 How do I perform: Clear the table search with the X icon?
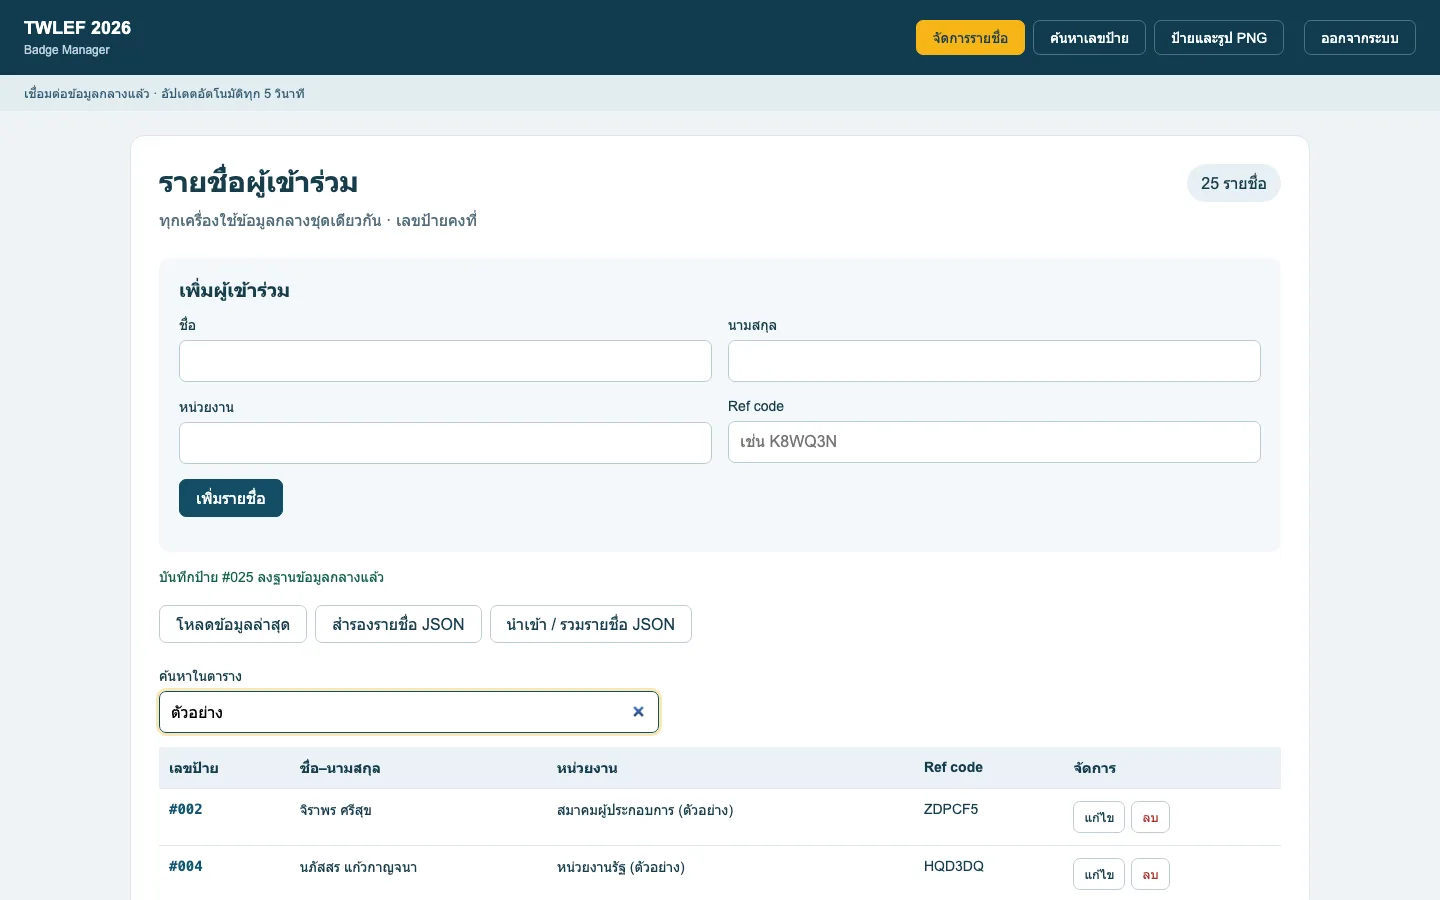638,712
